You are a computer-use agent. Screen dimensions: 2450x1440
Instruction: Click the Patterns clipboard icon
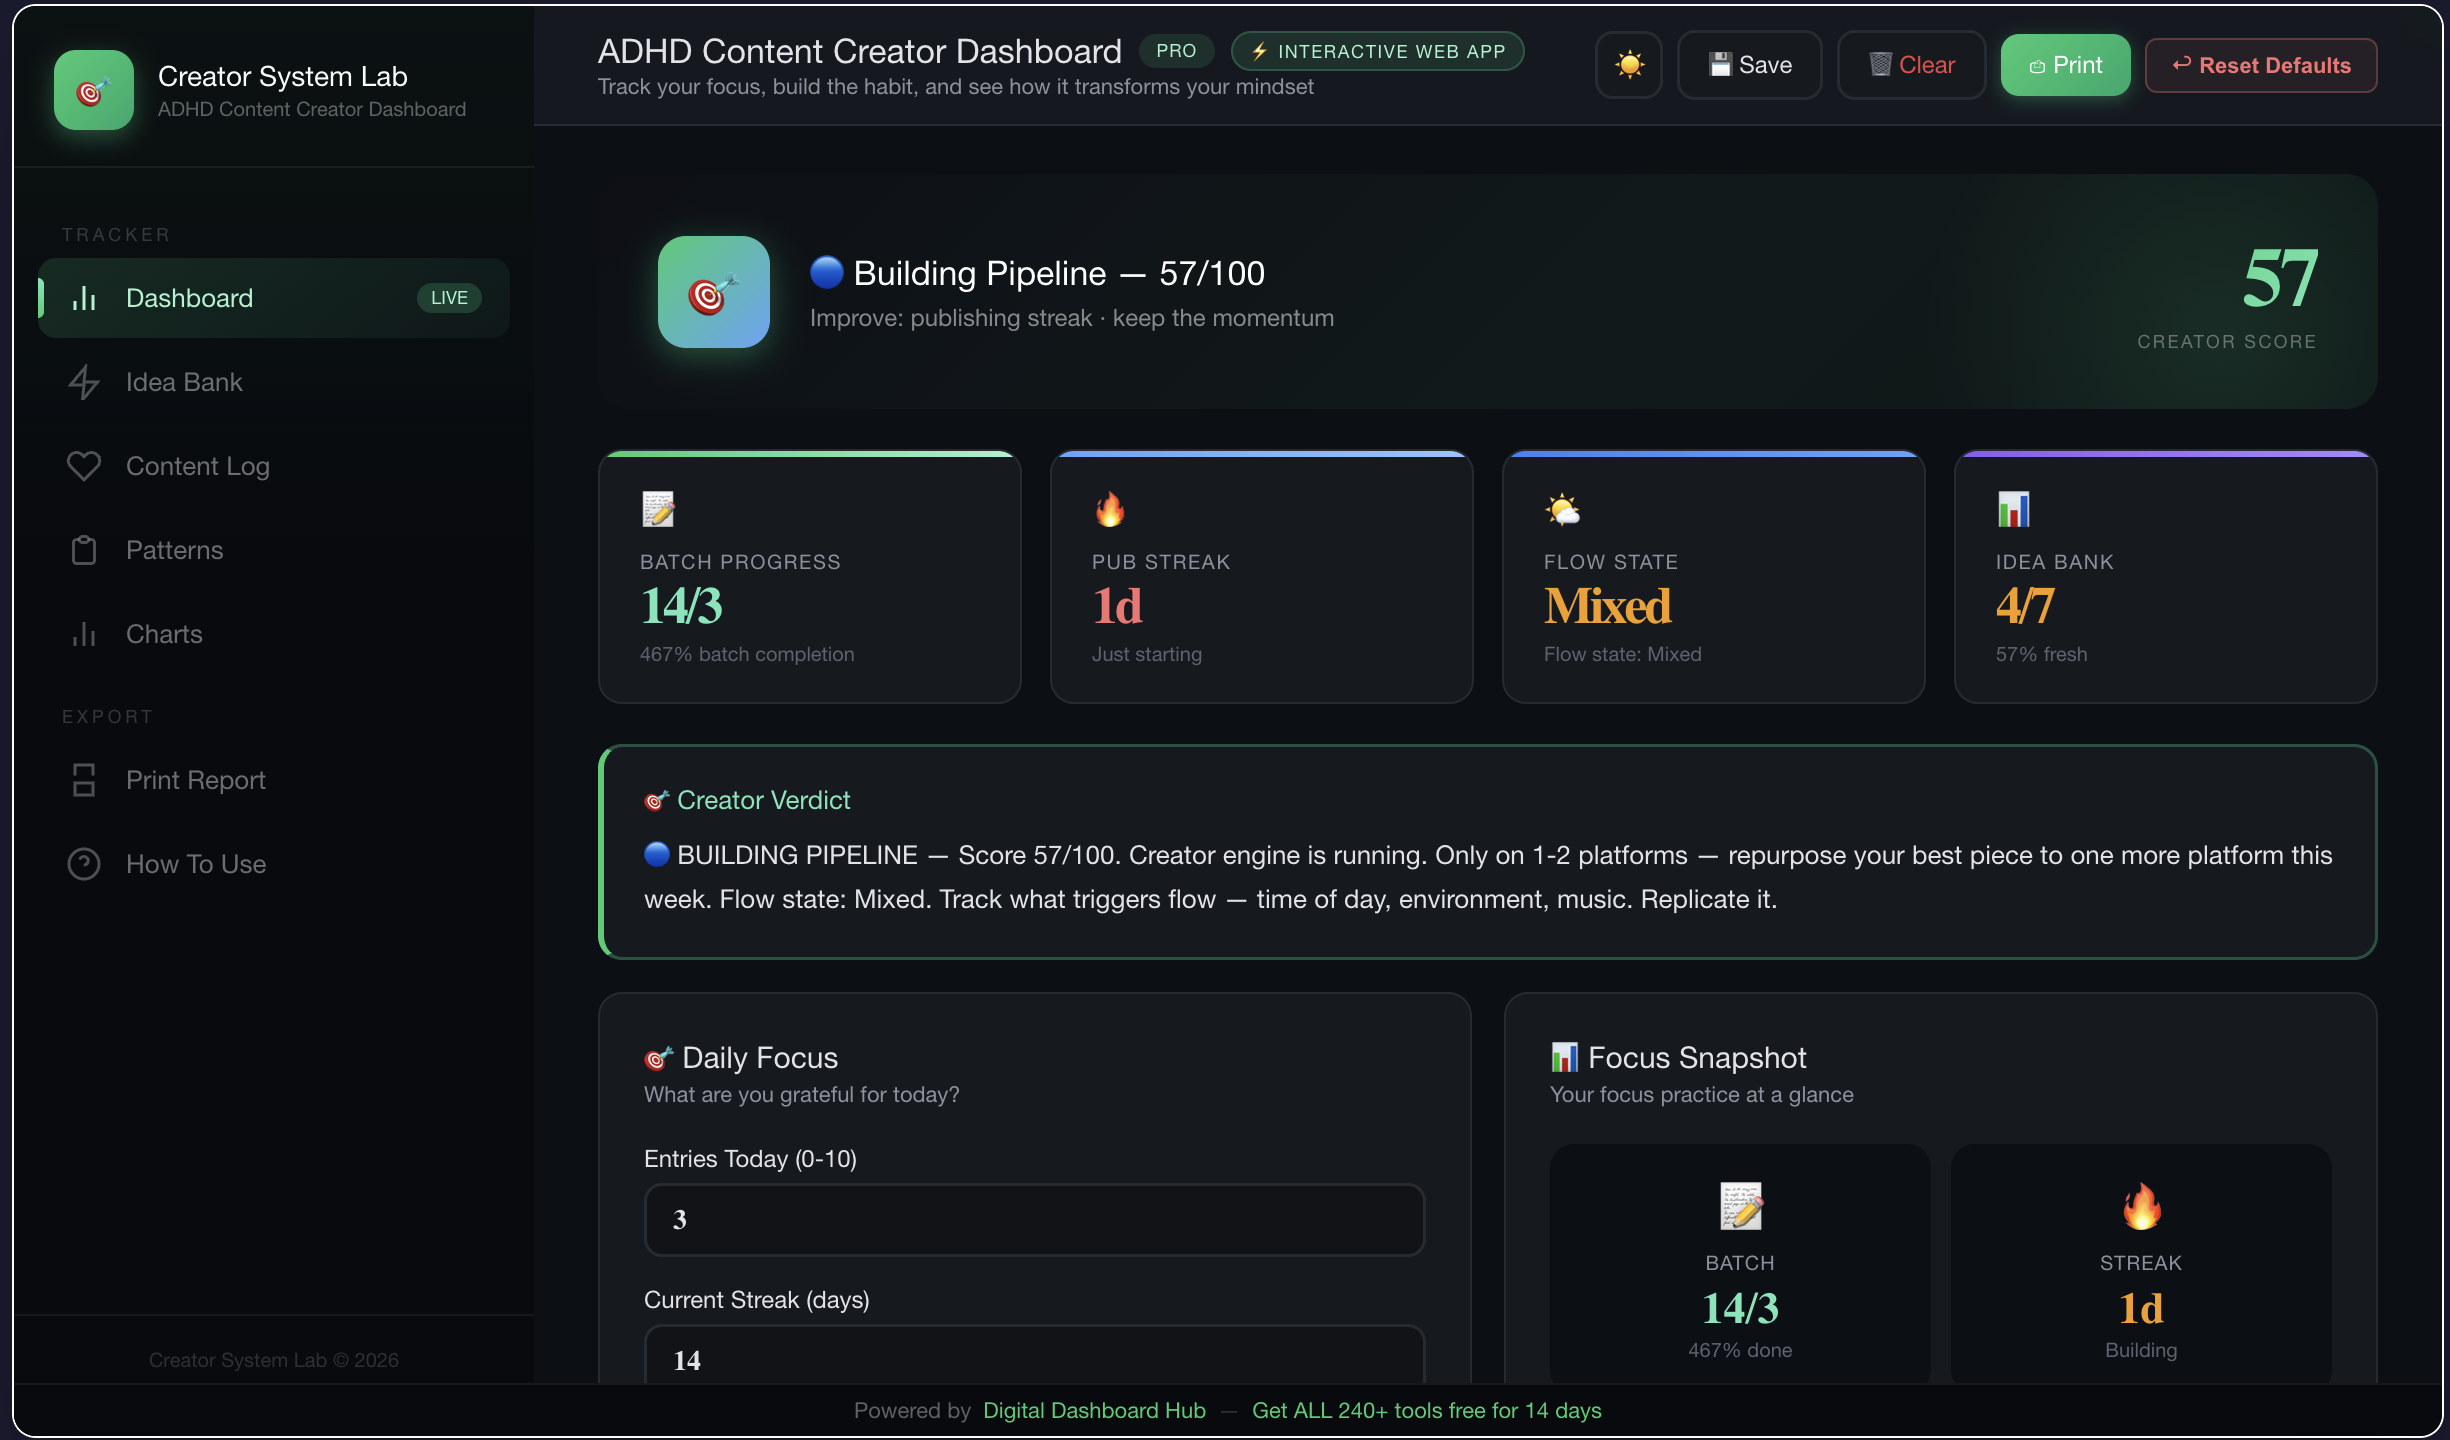point(84,550)
